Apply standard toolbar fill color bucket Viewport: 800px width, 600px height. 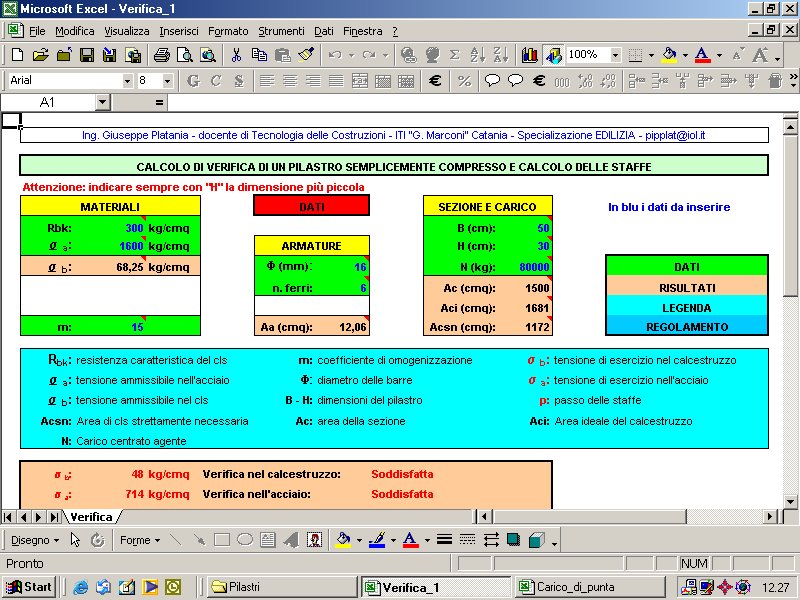pyautogui.click(x=669, y=55)
